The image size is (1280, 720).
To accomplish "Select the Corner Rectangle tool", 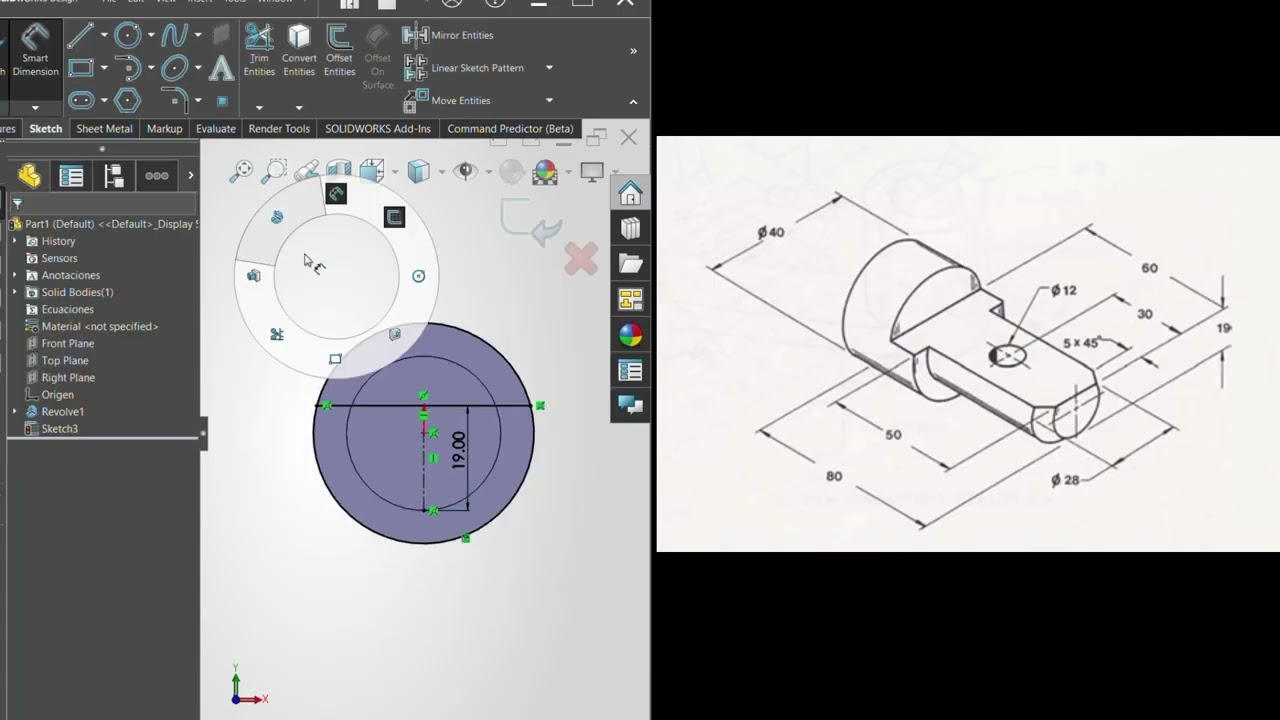I will [x=81, y=68].
